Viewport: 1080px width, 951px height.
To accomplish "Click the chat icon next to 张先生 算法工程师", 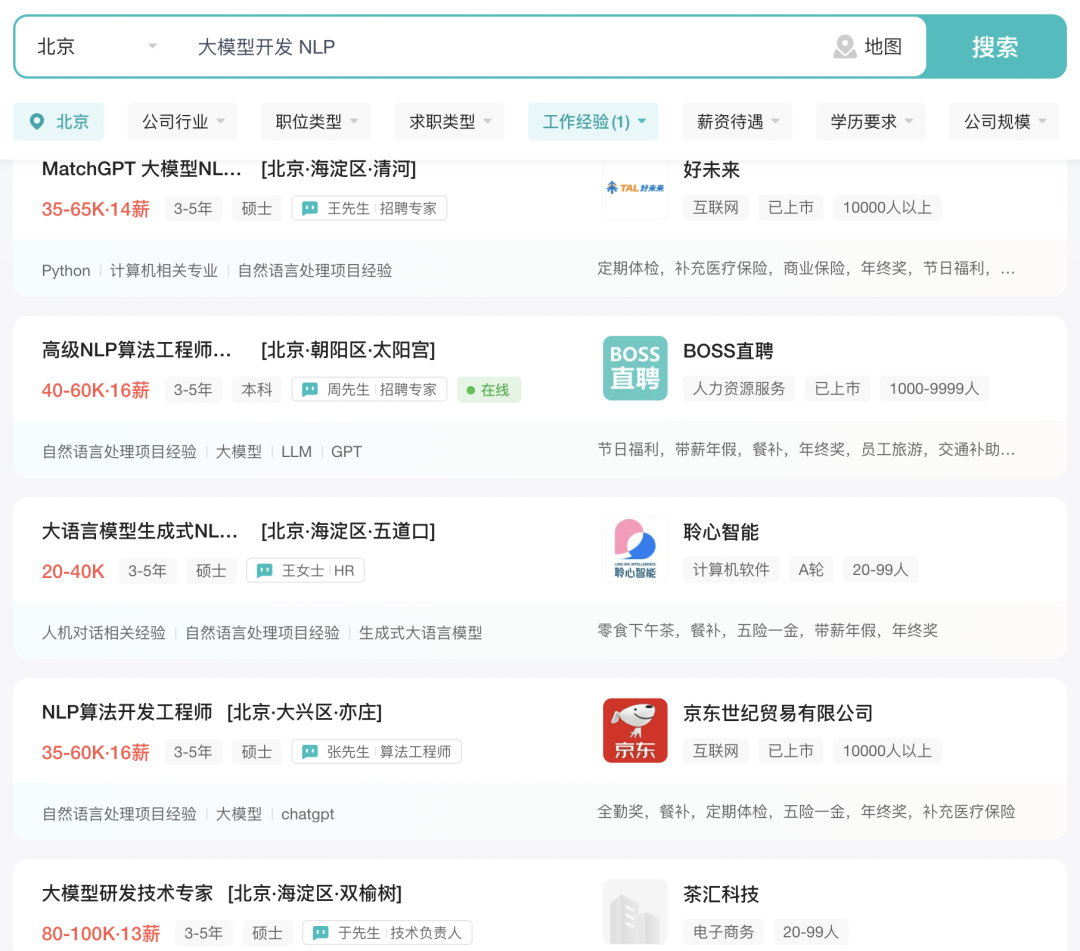I will pyautogui.click(x=310, y=751).
